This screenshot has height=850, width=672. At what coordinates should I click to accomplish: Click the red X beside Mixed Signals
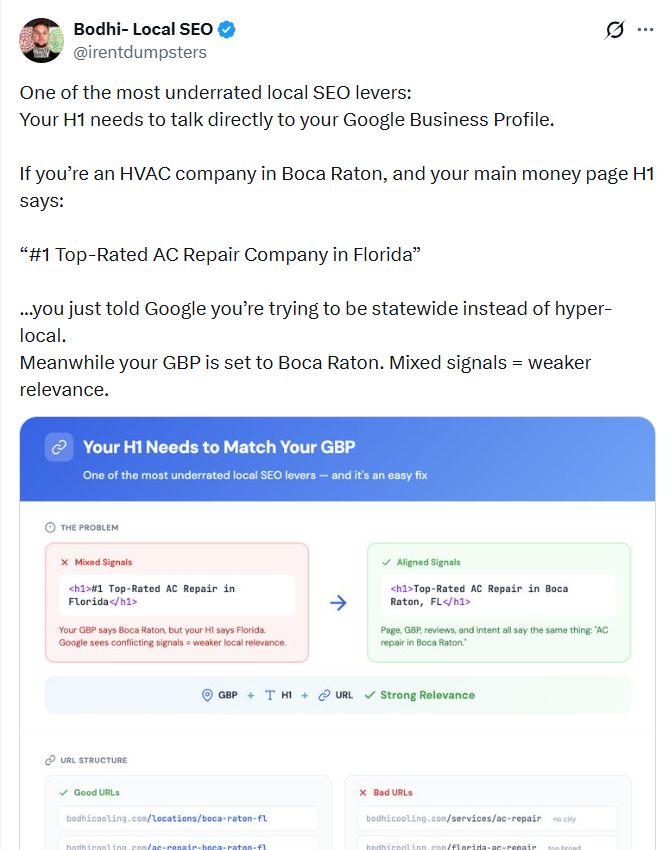65,562
